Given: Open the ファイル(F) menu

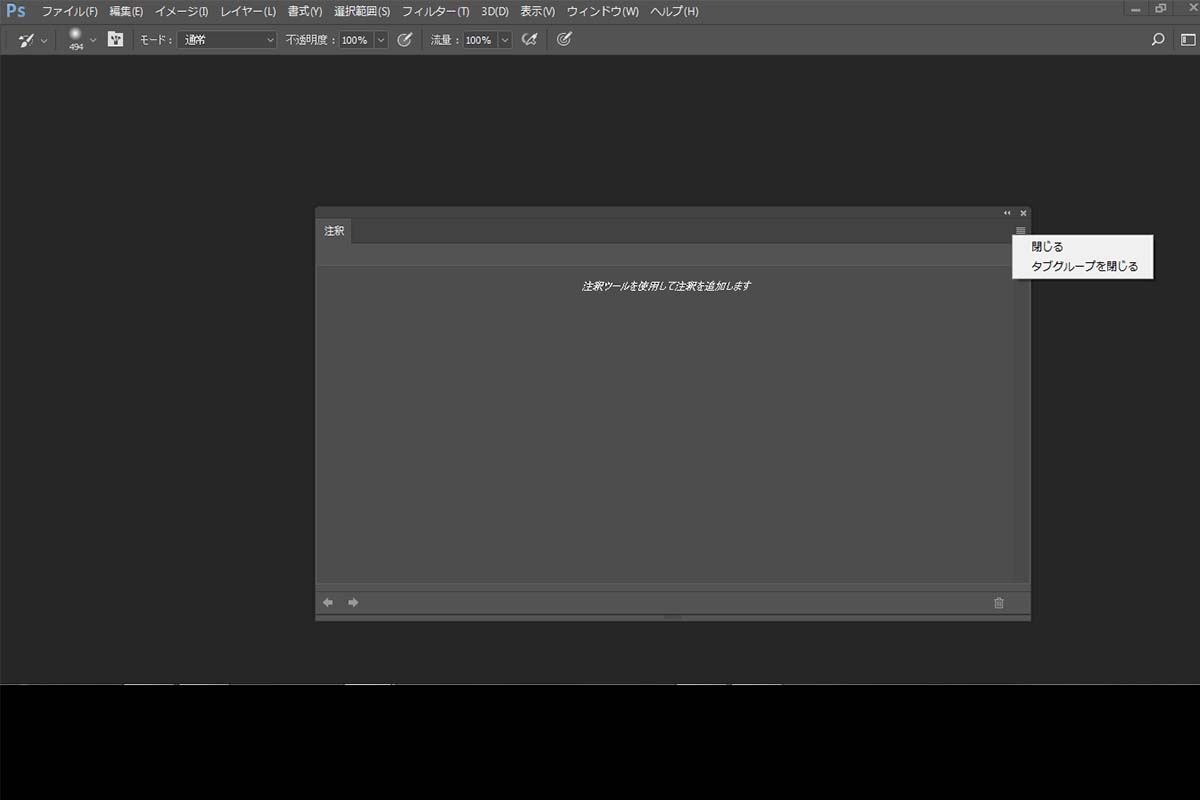Looking at the screenshot, I should pyautogui.click(x=69, y=12).
